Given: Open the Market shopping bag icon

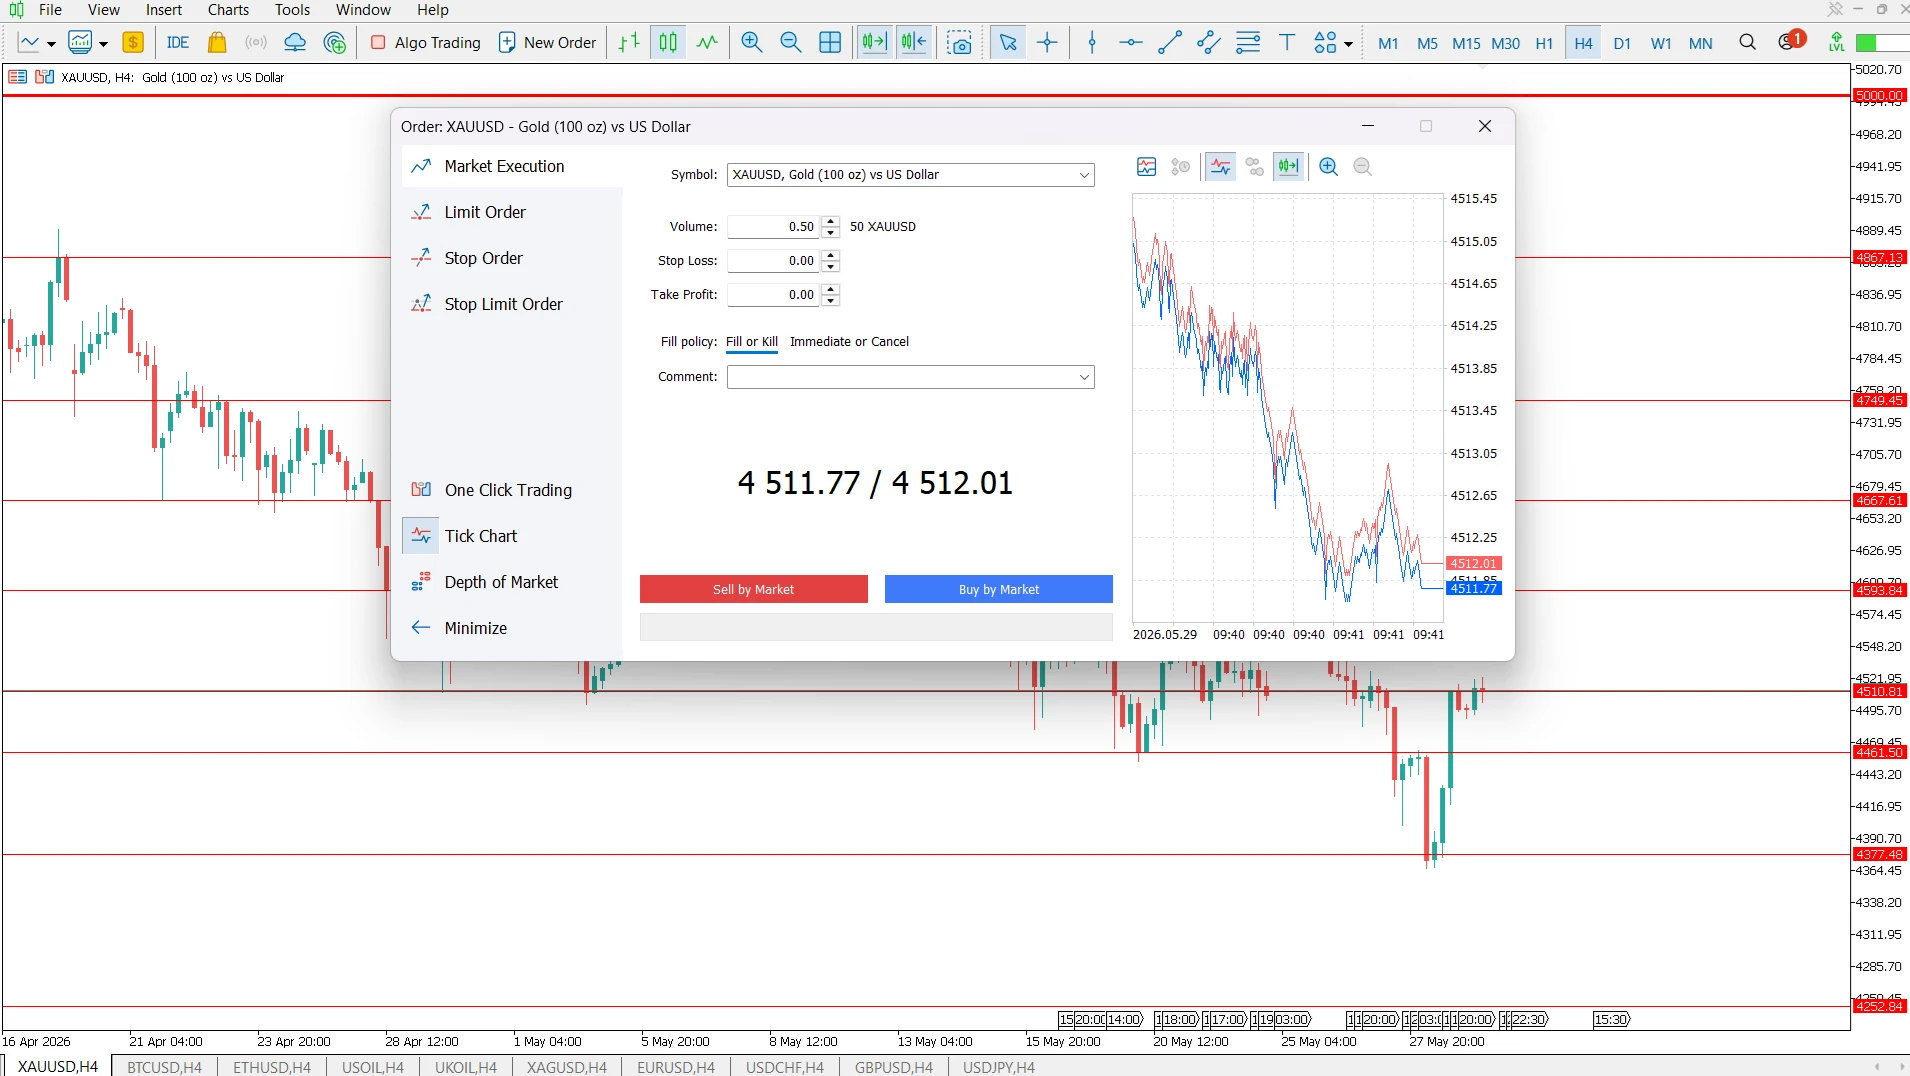Looking at the screenshot, I should pyautogui.click(x=217, y=43).
